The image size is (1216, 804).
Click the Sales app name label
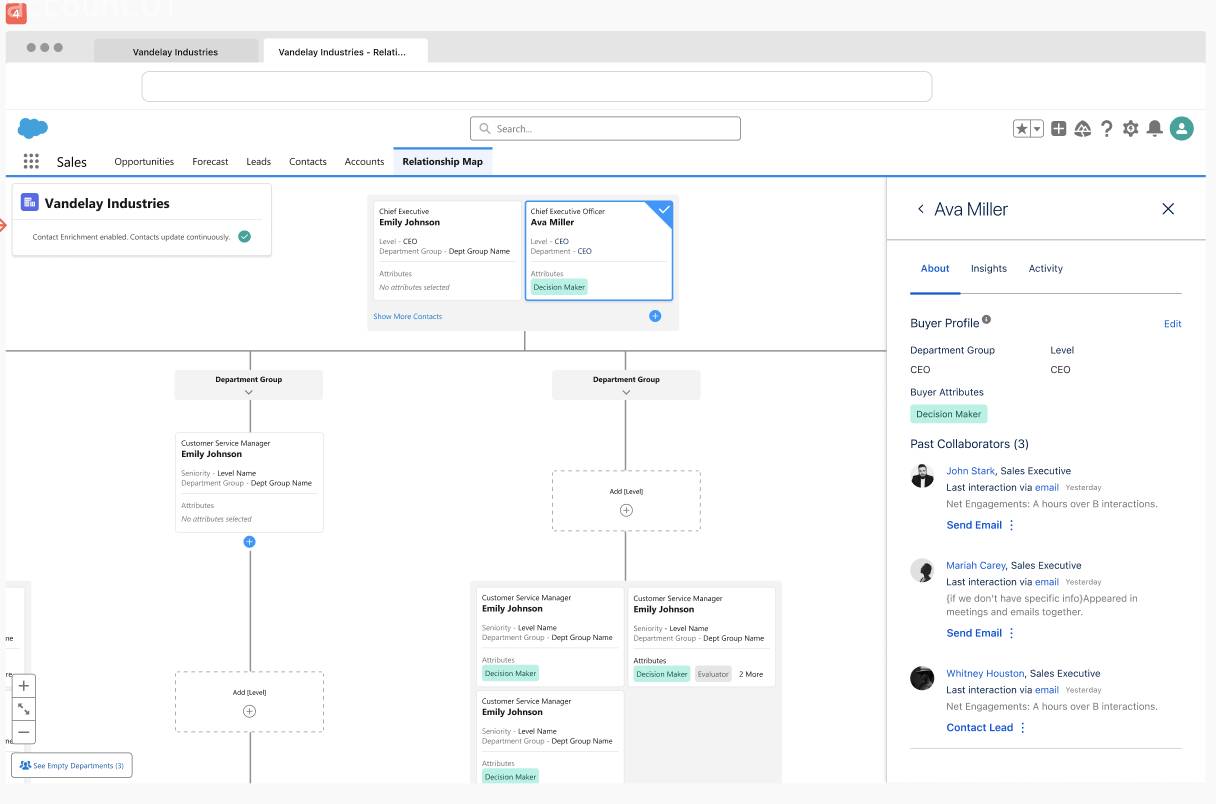[x=72, y=162]
